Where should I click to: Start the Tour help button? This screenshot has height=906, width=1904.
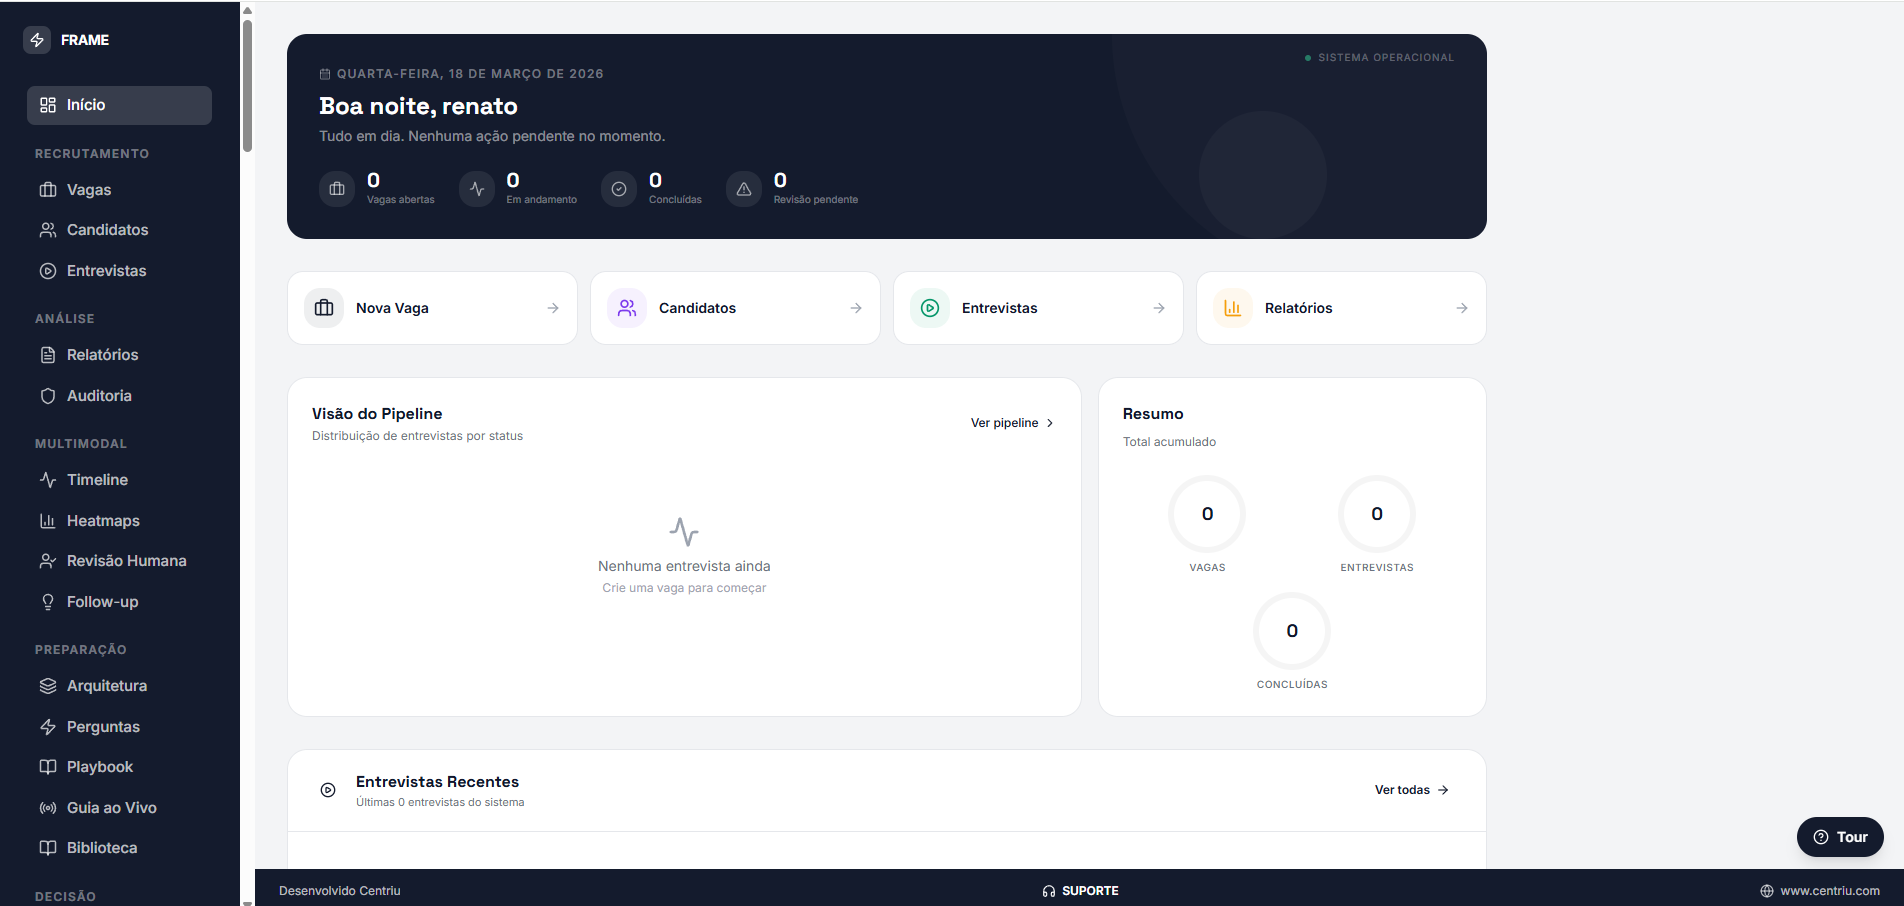[x=1840, y=837]
